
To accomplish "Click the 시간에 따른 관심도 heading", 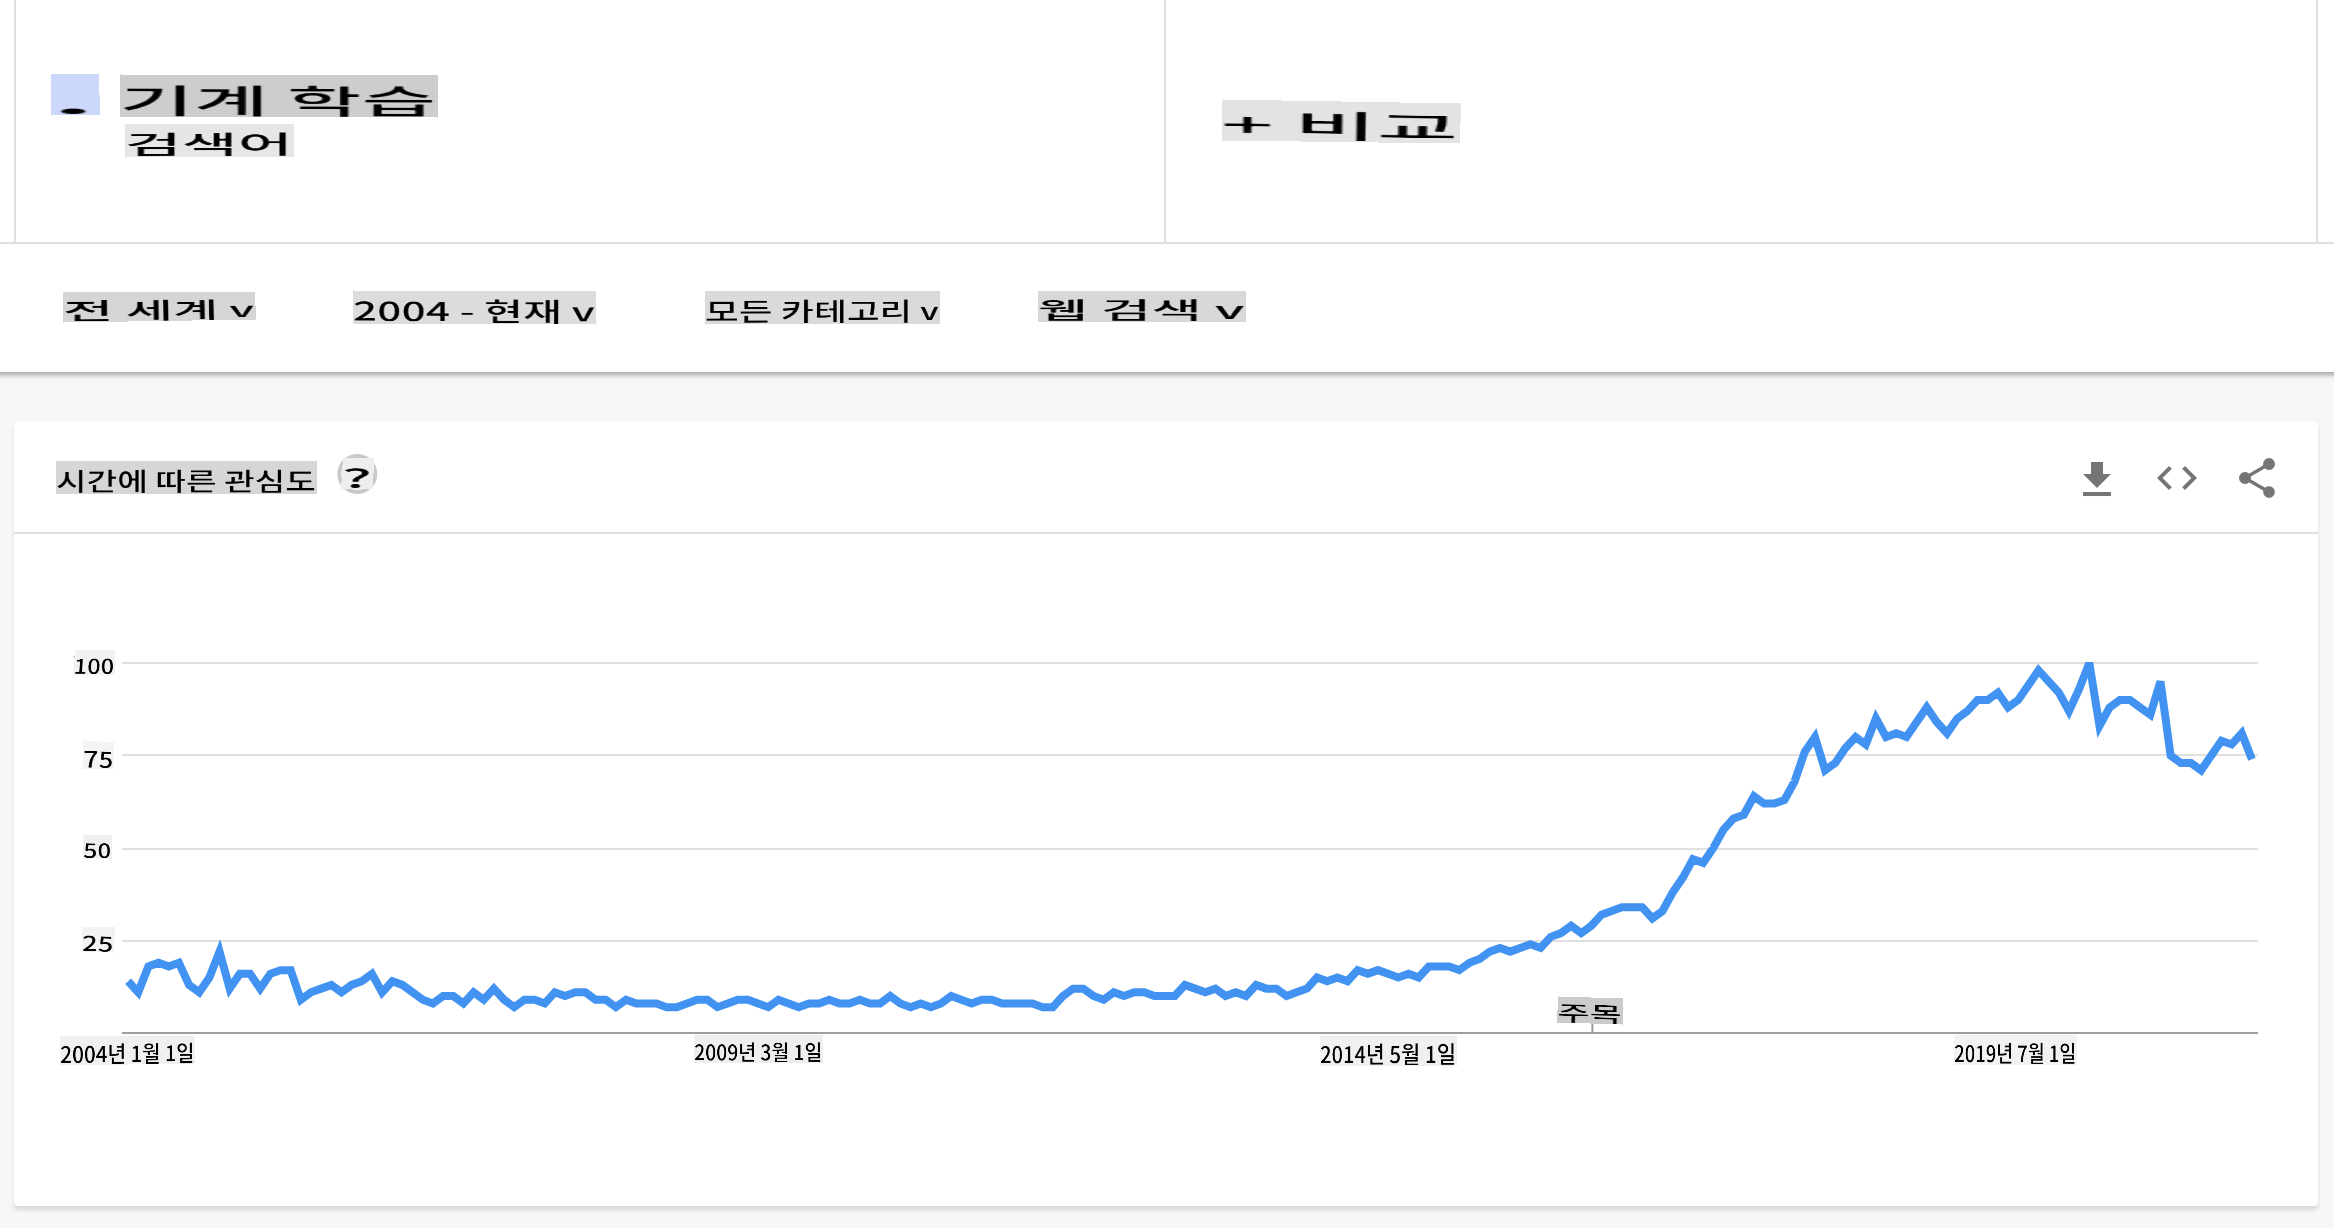I will 186,480.
